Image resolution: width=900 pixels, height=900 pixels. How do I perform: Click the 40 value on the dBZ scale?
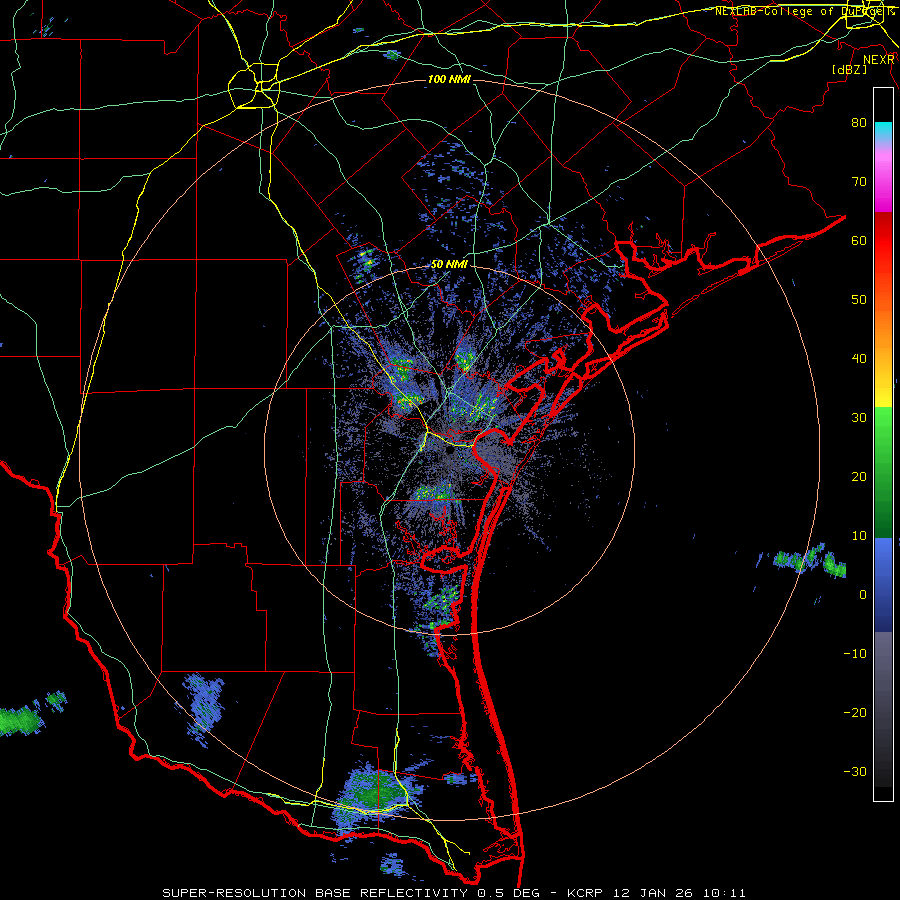point(859,358)
